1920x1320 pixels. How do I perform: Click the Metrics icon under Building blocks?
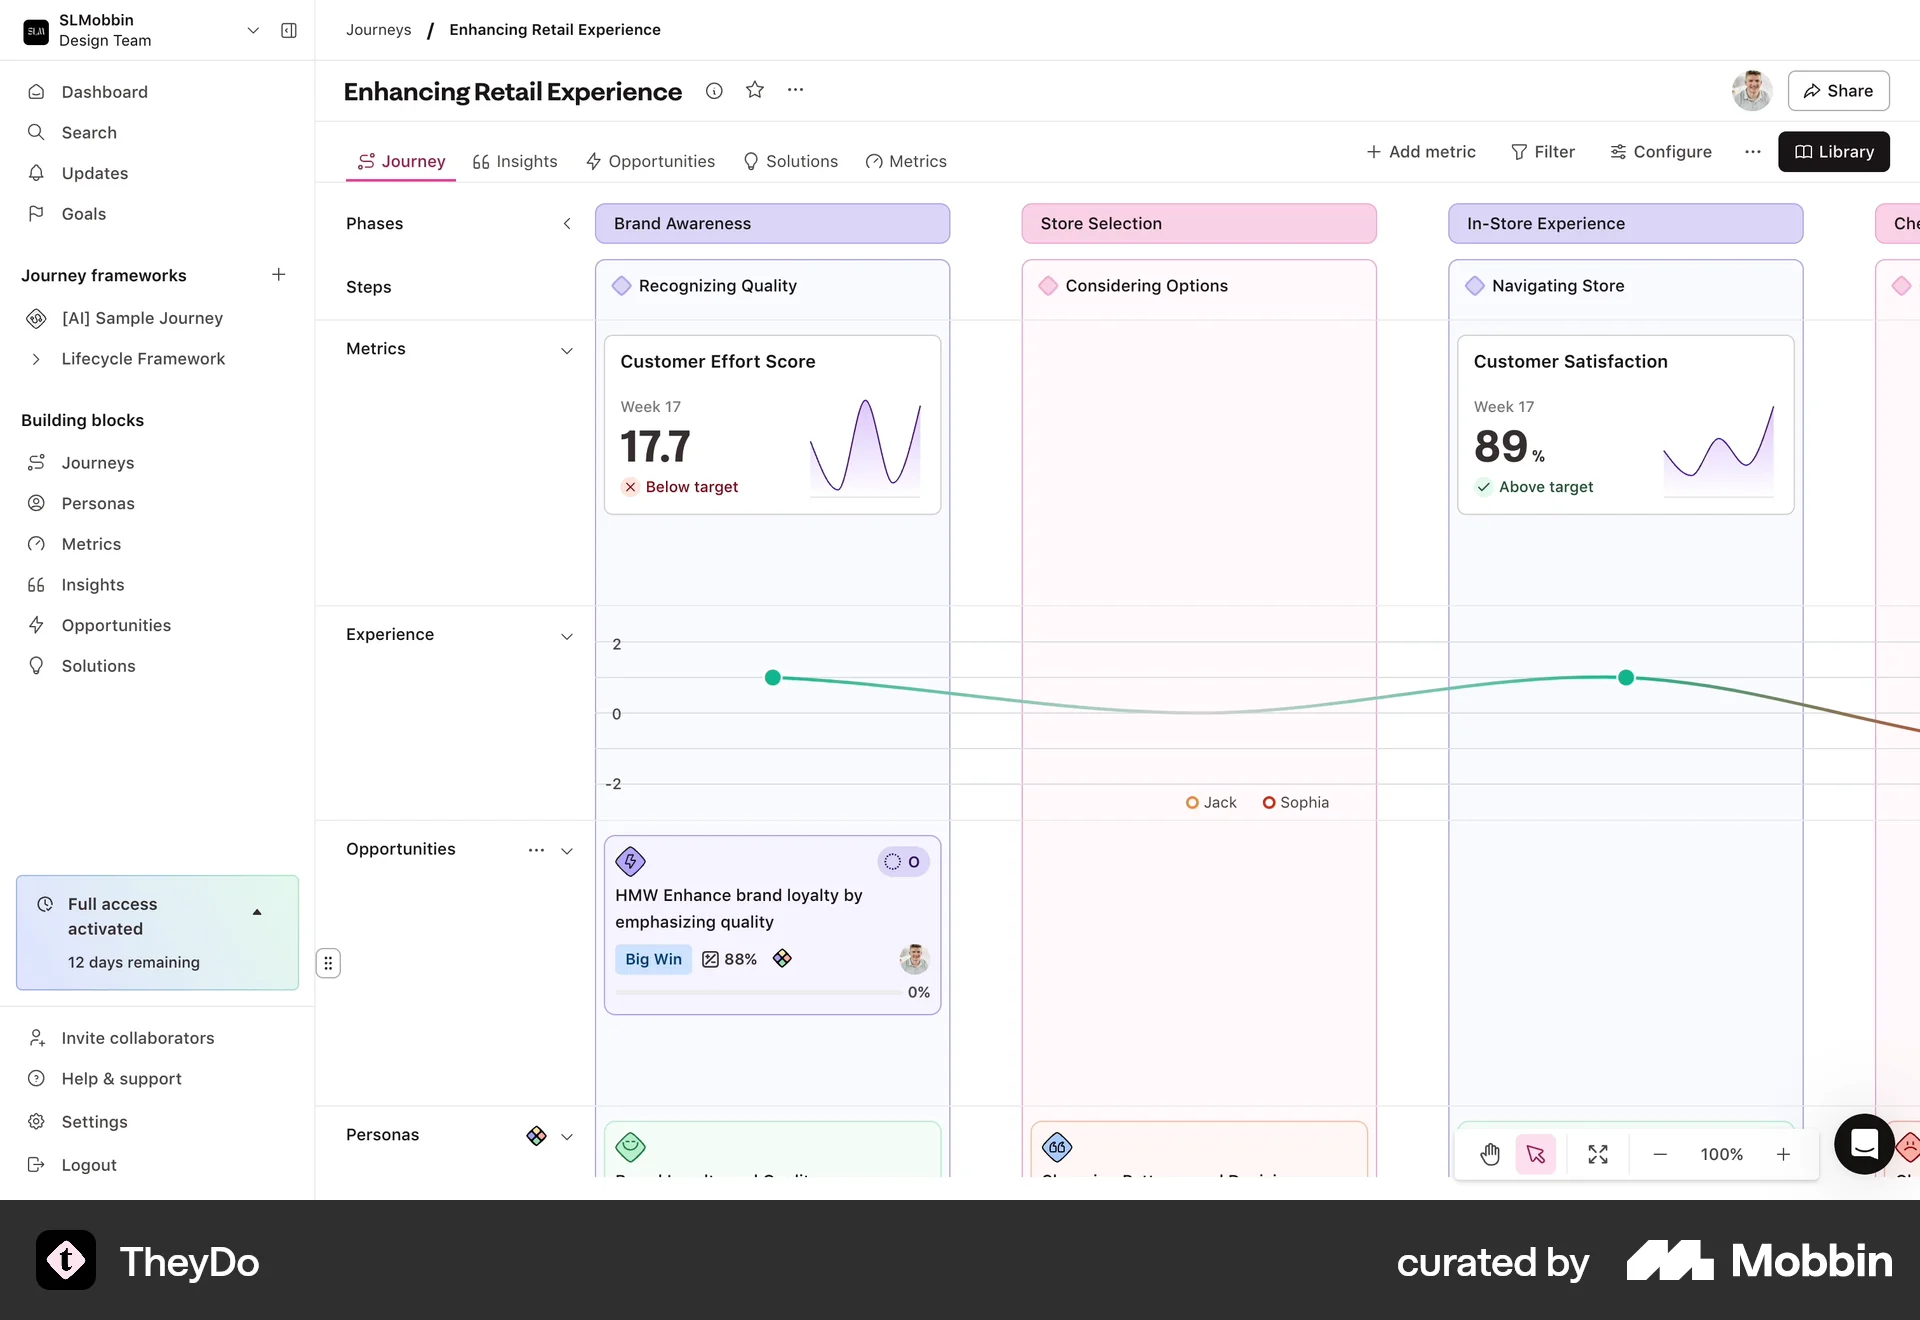point(36,544)
